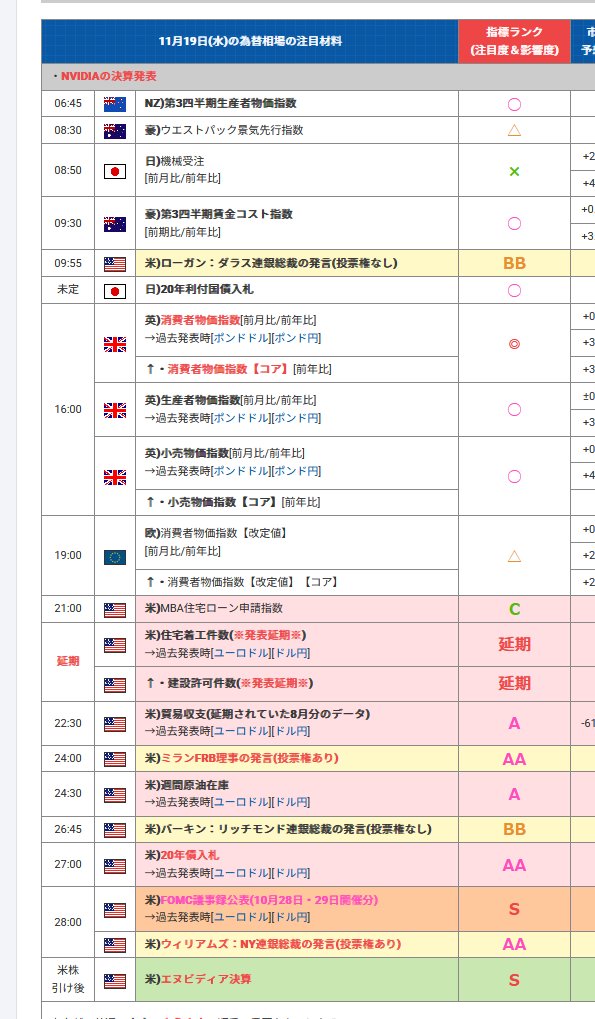The image size is (595, 1019).
Task: Click the UK flag beside 英)小売物価指数
Action: 115,477
